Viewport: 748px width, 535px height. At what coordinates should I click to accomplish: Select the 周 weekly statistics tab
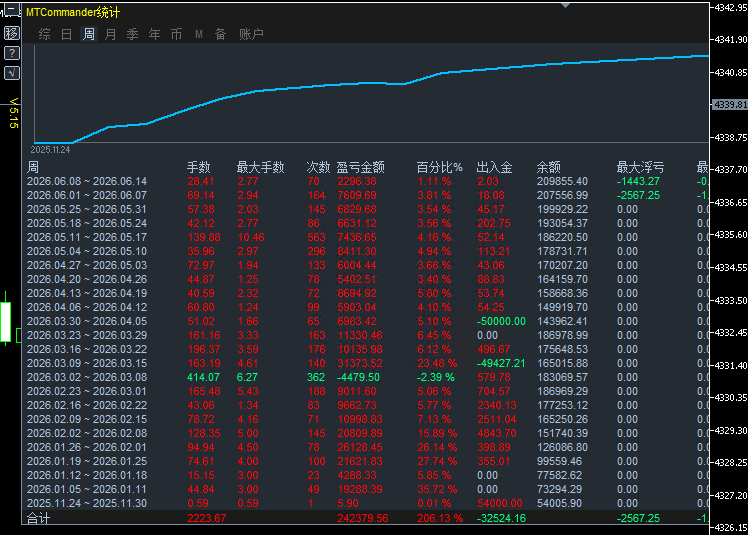point(89,34)
